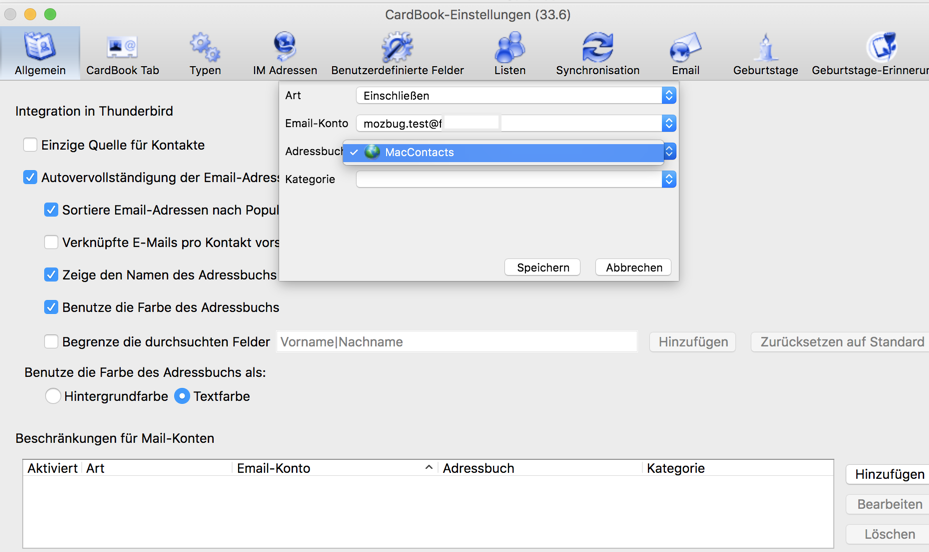Screen dimensions: 929x552
Task: Open the Email-Konto dropdown
Action: click(x=515, y=123)
